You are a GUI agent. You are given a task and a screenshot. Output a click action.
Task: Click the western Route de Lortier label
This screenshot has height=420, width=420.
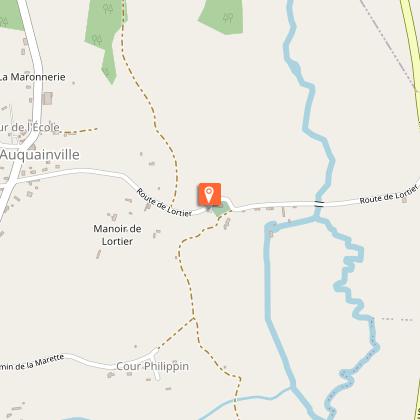coord(164,202)
